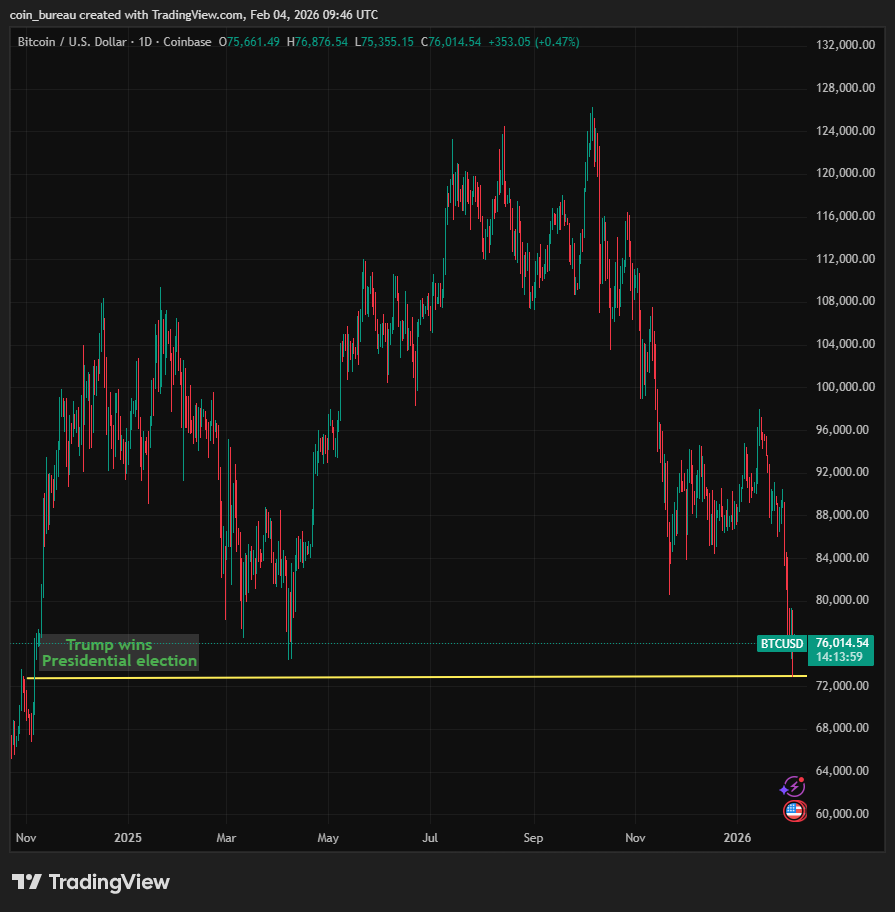The height and width of the screenshot is (912, 895).
Task: Select the yellow horizontal support line
Action: 416,677
